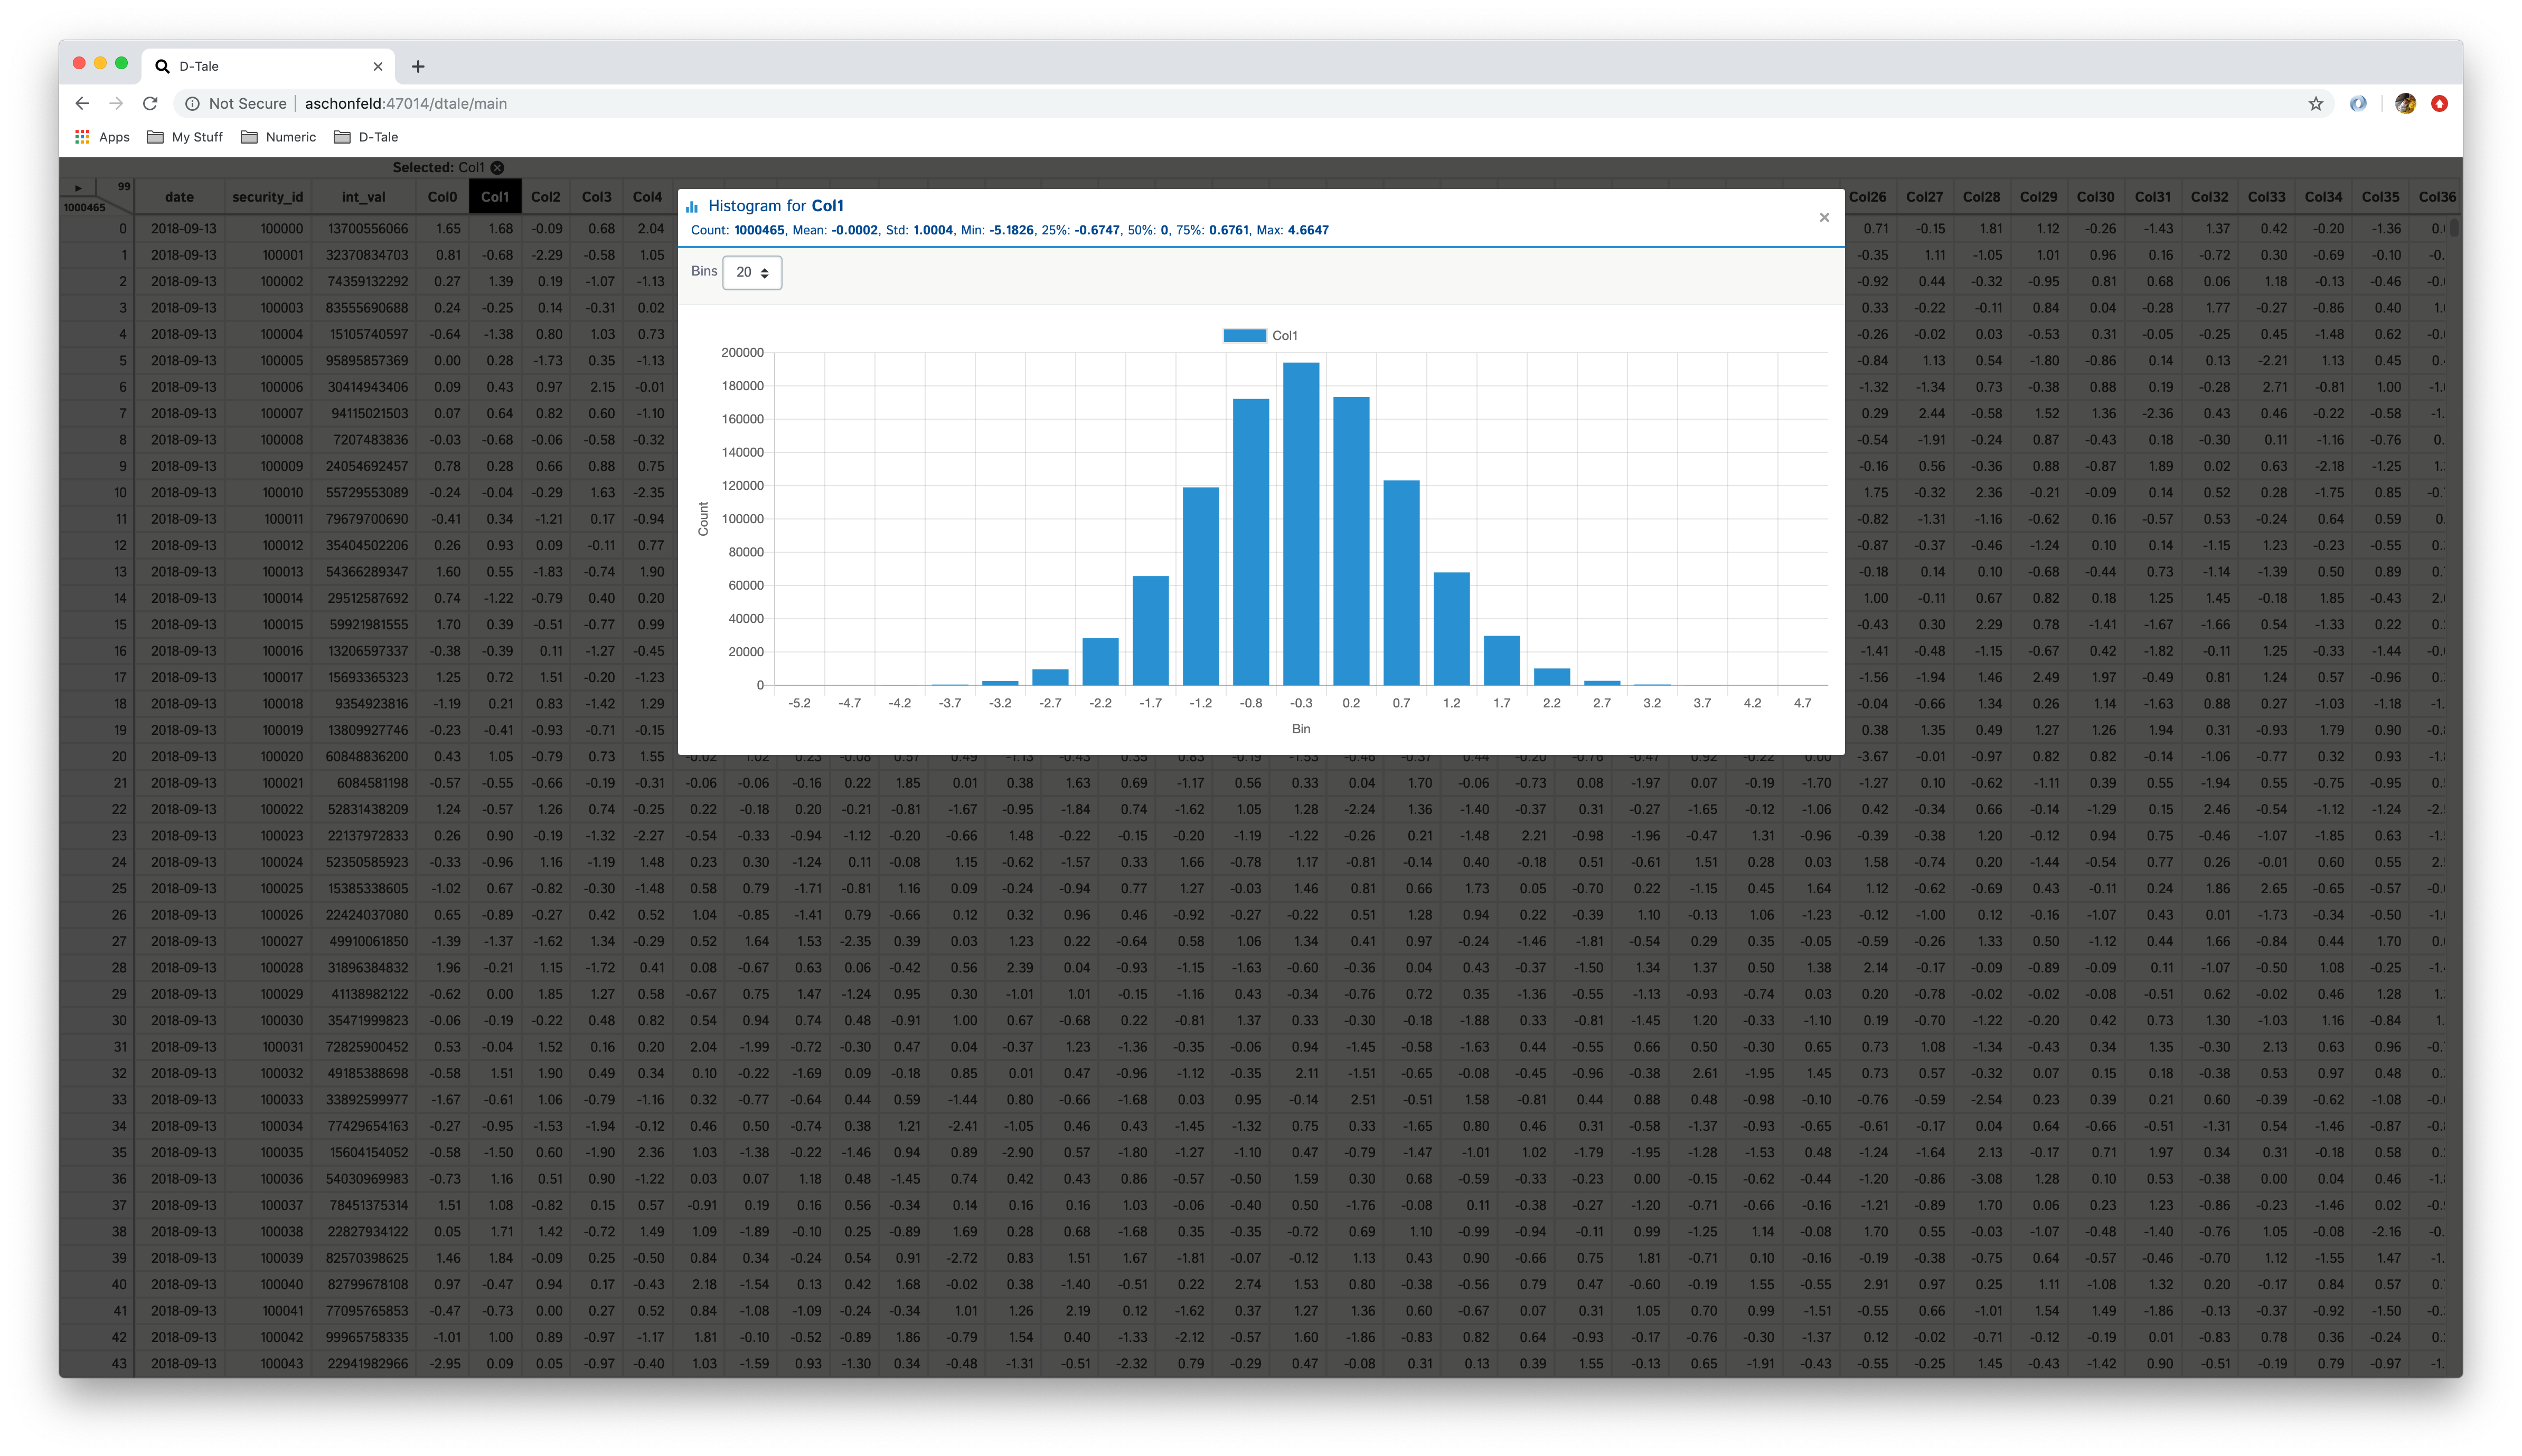2522x1456 pixels.
Task: Select the Col3 column header
Action: [597, 197]
